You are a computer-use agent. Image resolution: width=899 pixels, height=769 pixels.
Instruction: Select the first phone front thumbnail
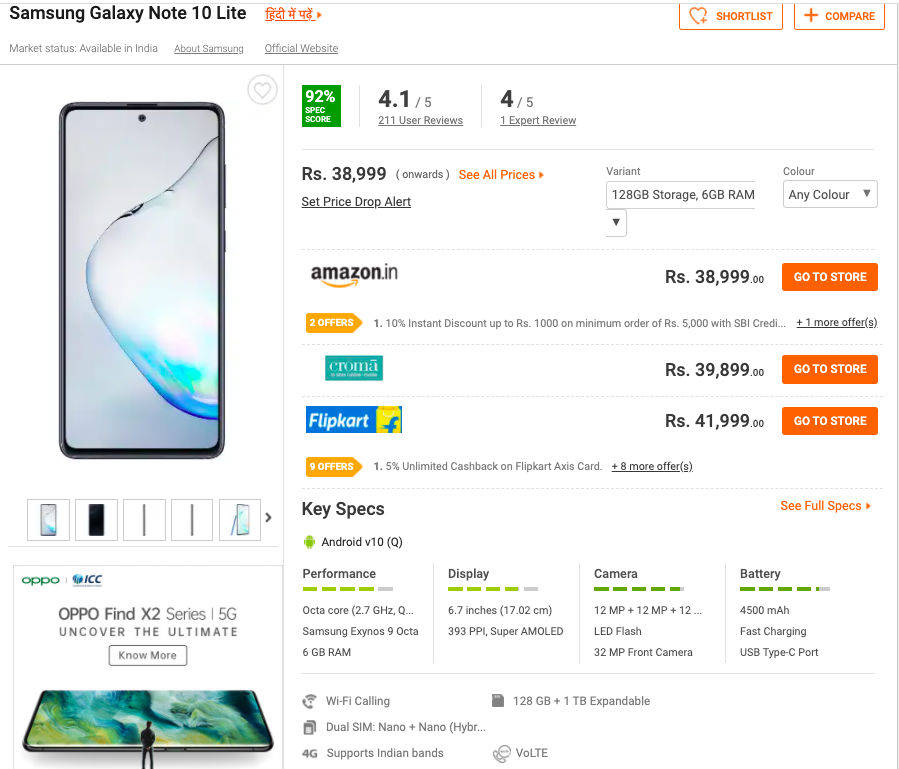(x=48, y=520)
